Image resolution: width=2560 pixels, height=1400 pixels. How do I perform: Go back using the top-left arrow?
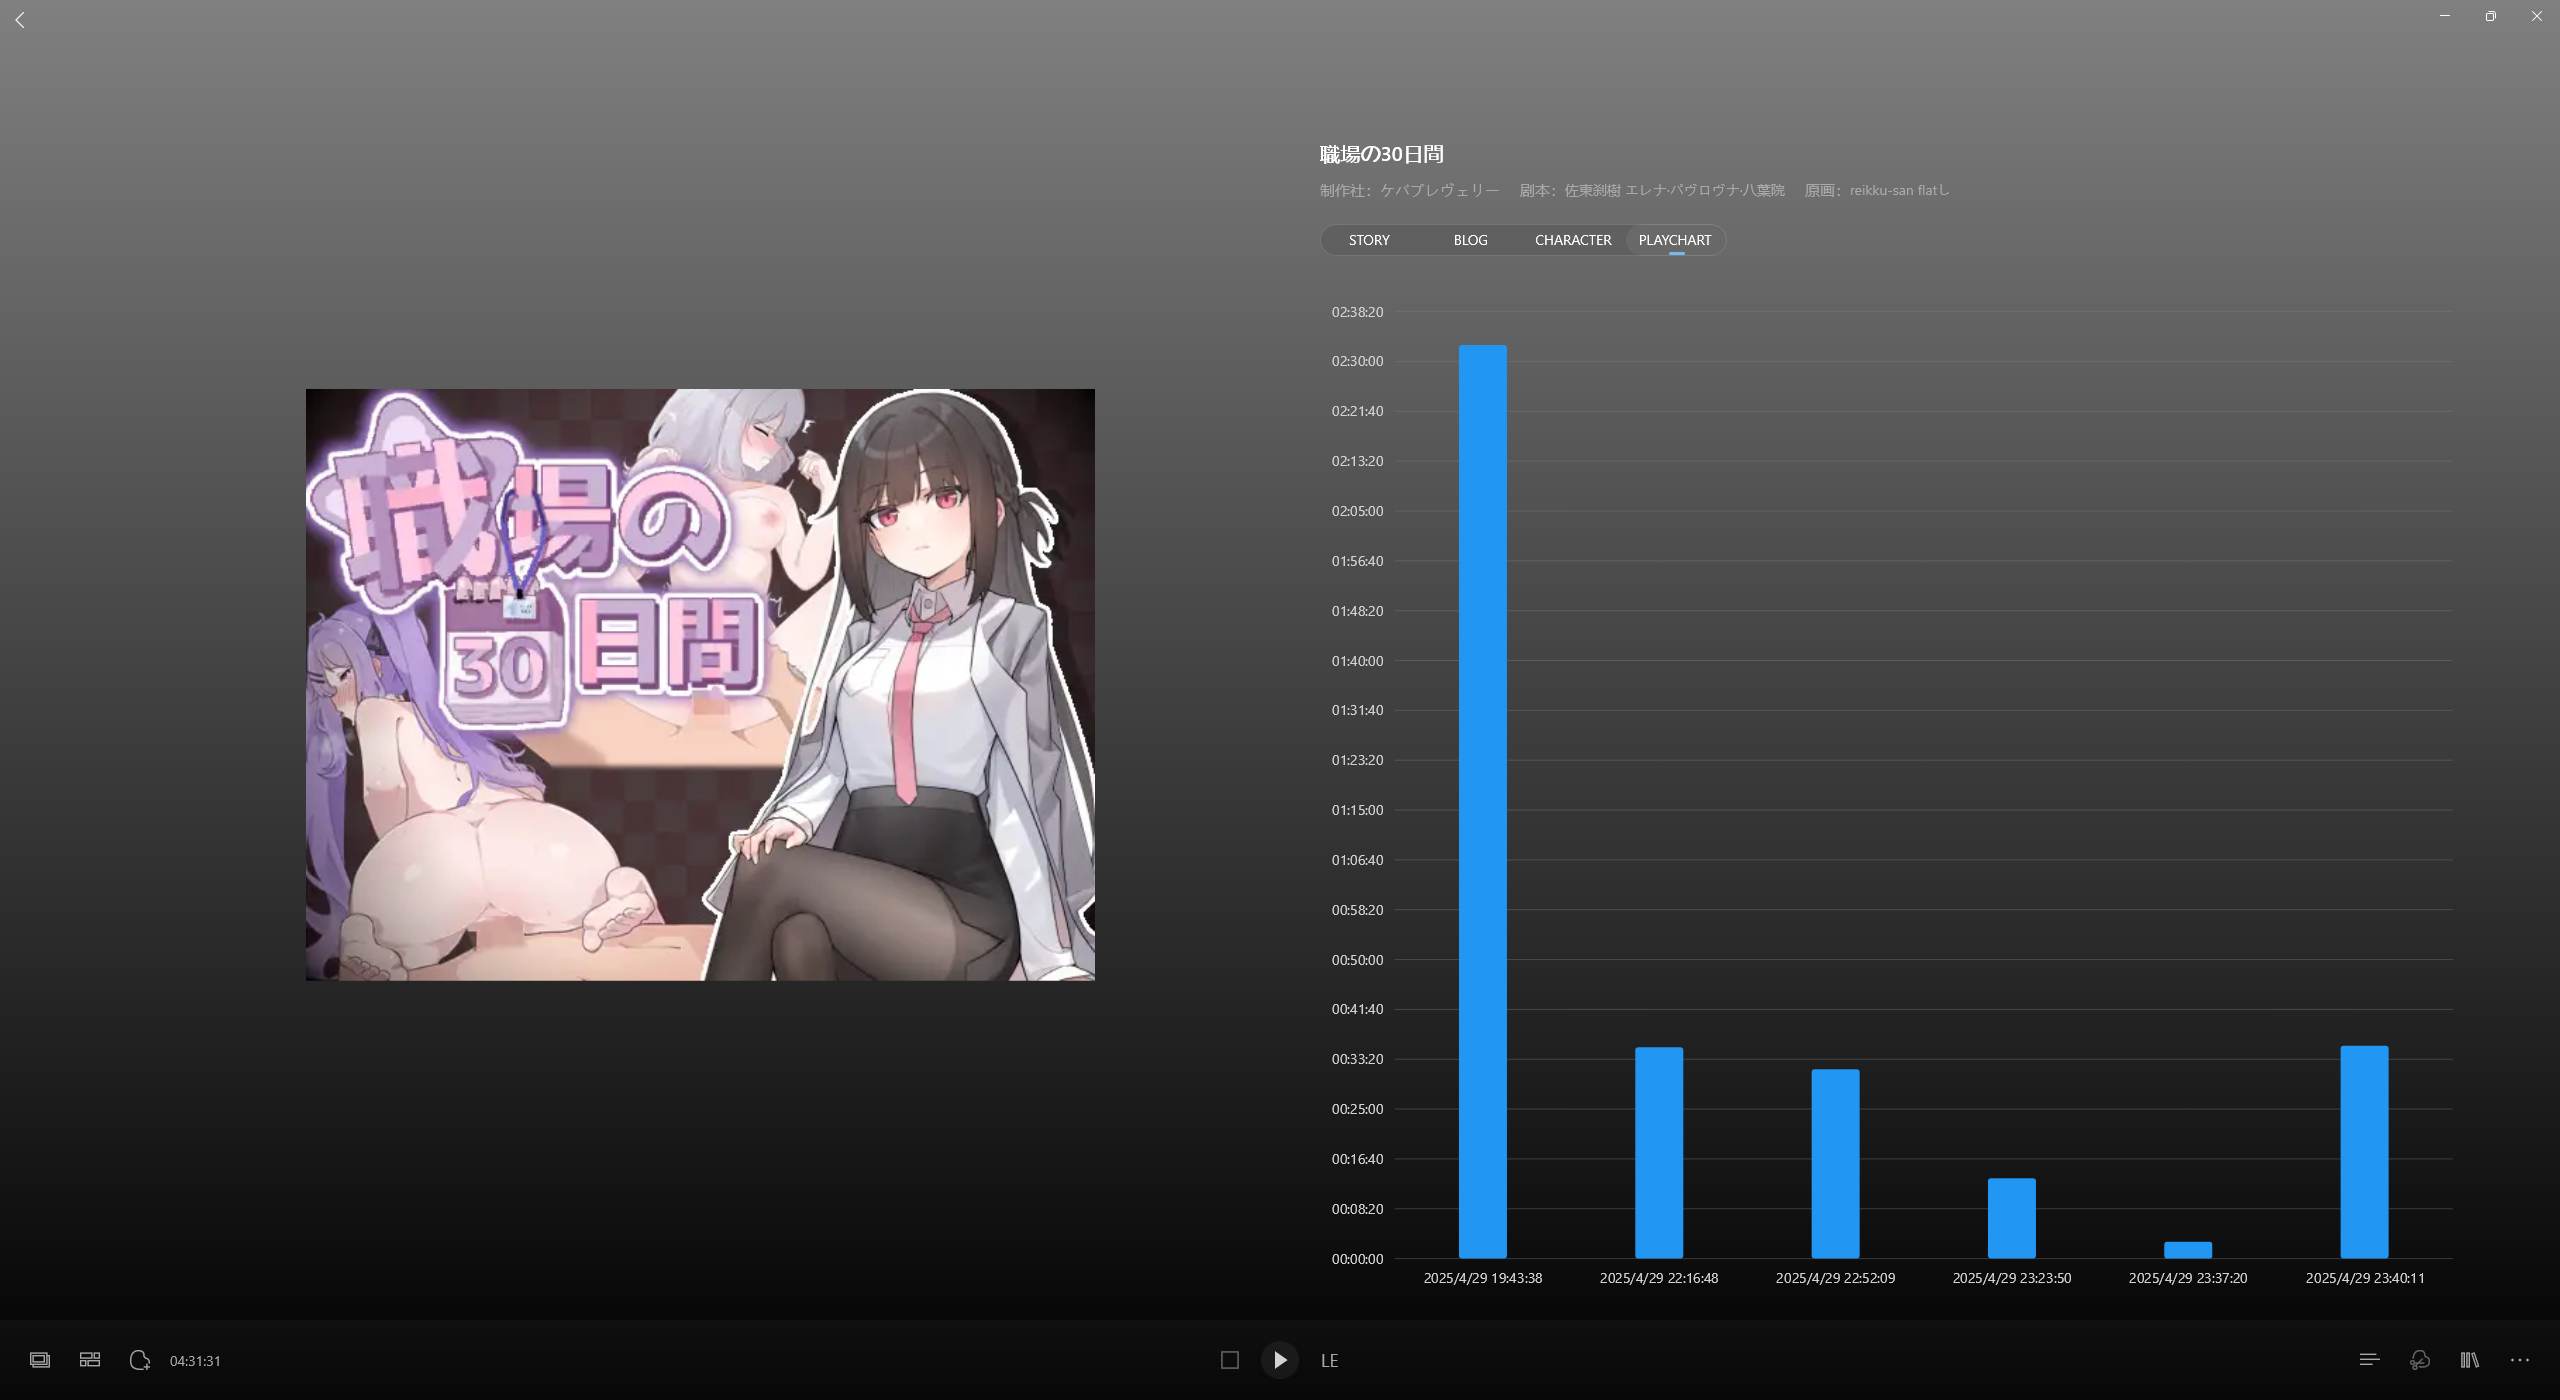click(x=20, y=20)
